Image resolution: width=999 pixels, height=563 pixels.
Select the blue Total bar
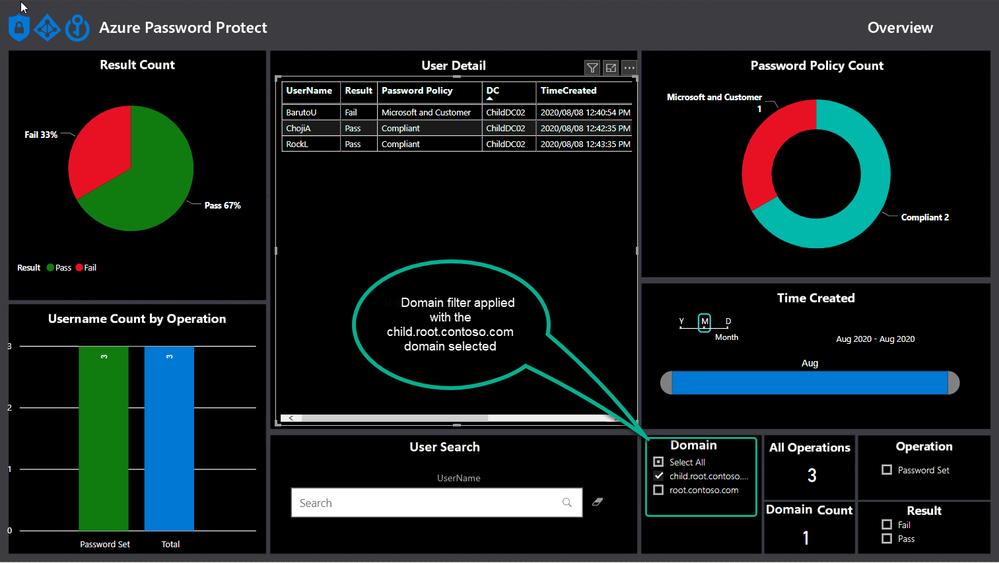pos(169,438)
